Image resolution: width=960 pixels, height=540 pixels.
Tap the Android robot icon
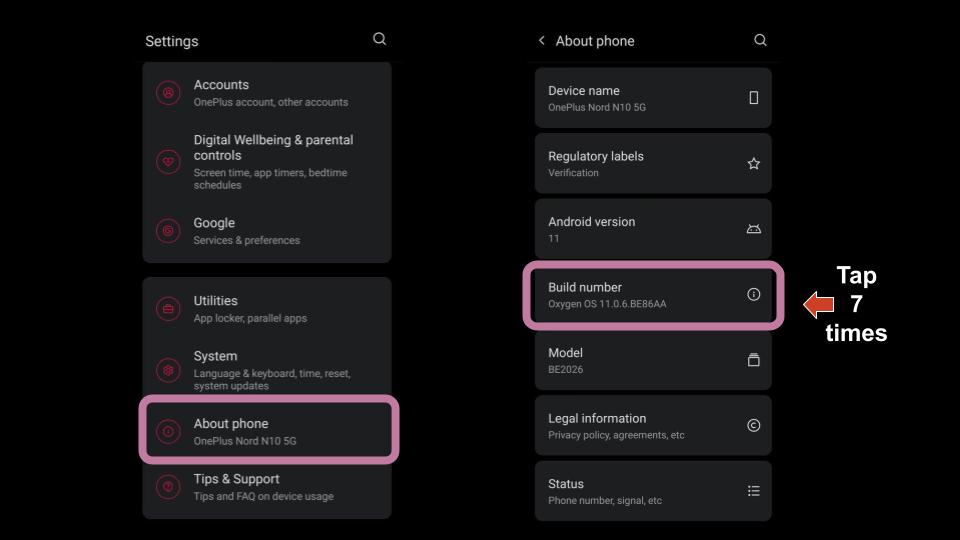754,229
